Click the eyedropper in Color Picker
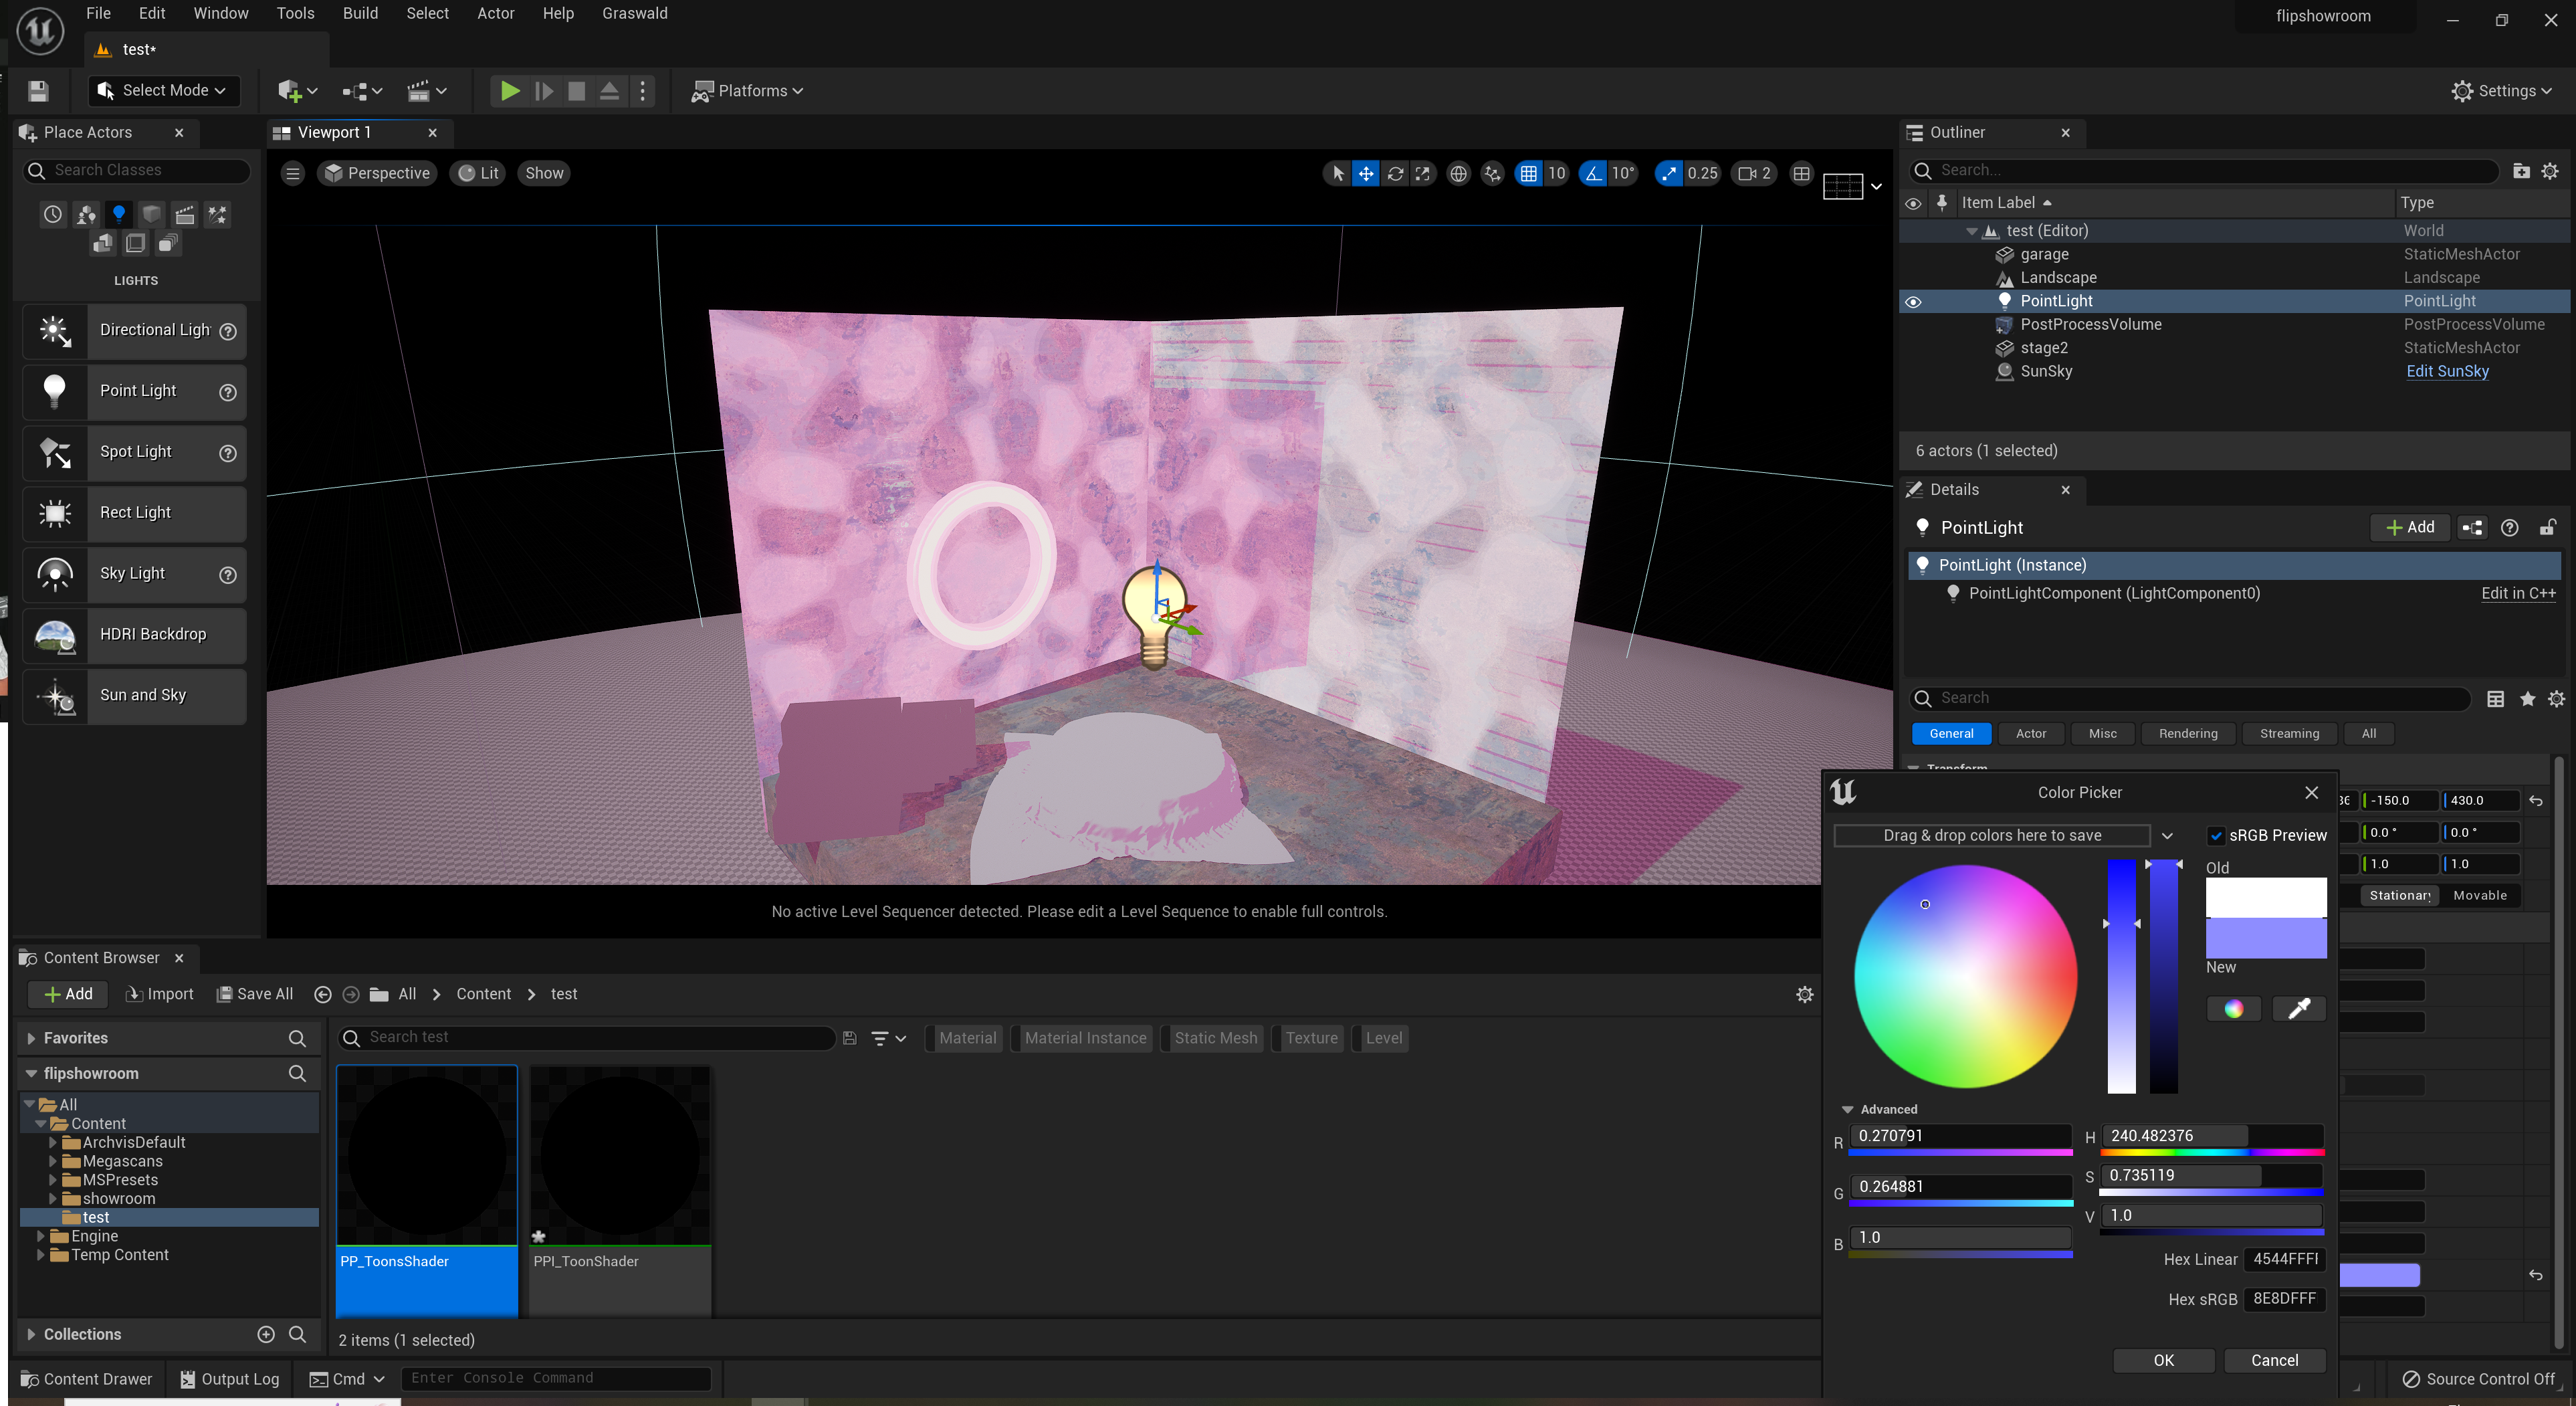The image size is (2576, 1406). click(2298, 1008)
